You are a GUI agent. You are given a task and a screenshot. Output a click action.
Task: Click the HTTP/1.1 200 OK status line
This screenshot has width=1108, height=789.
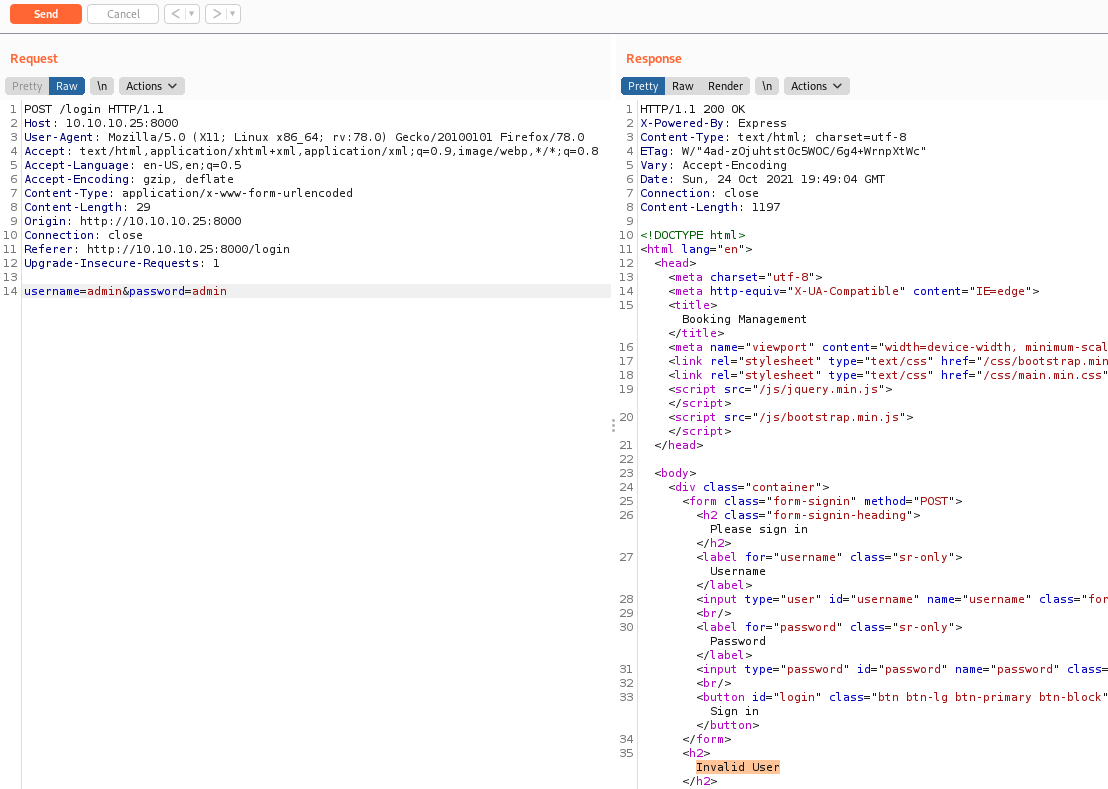(692, 109)
